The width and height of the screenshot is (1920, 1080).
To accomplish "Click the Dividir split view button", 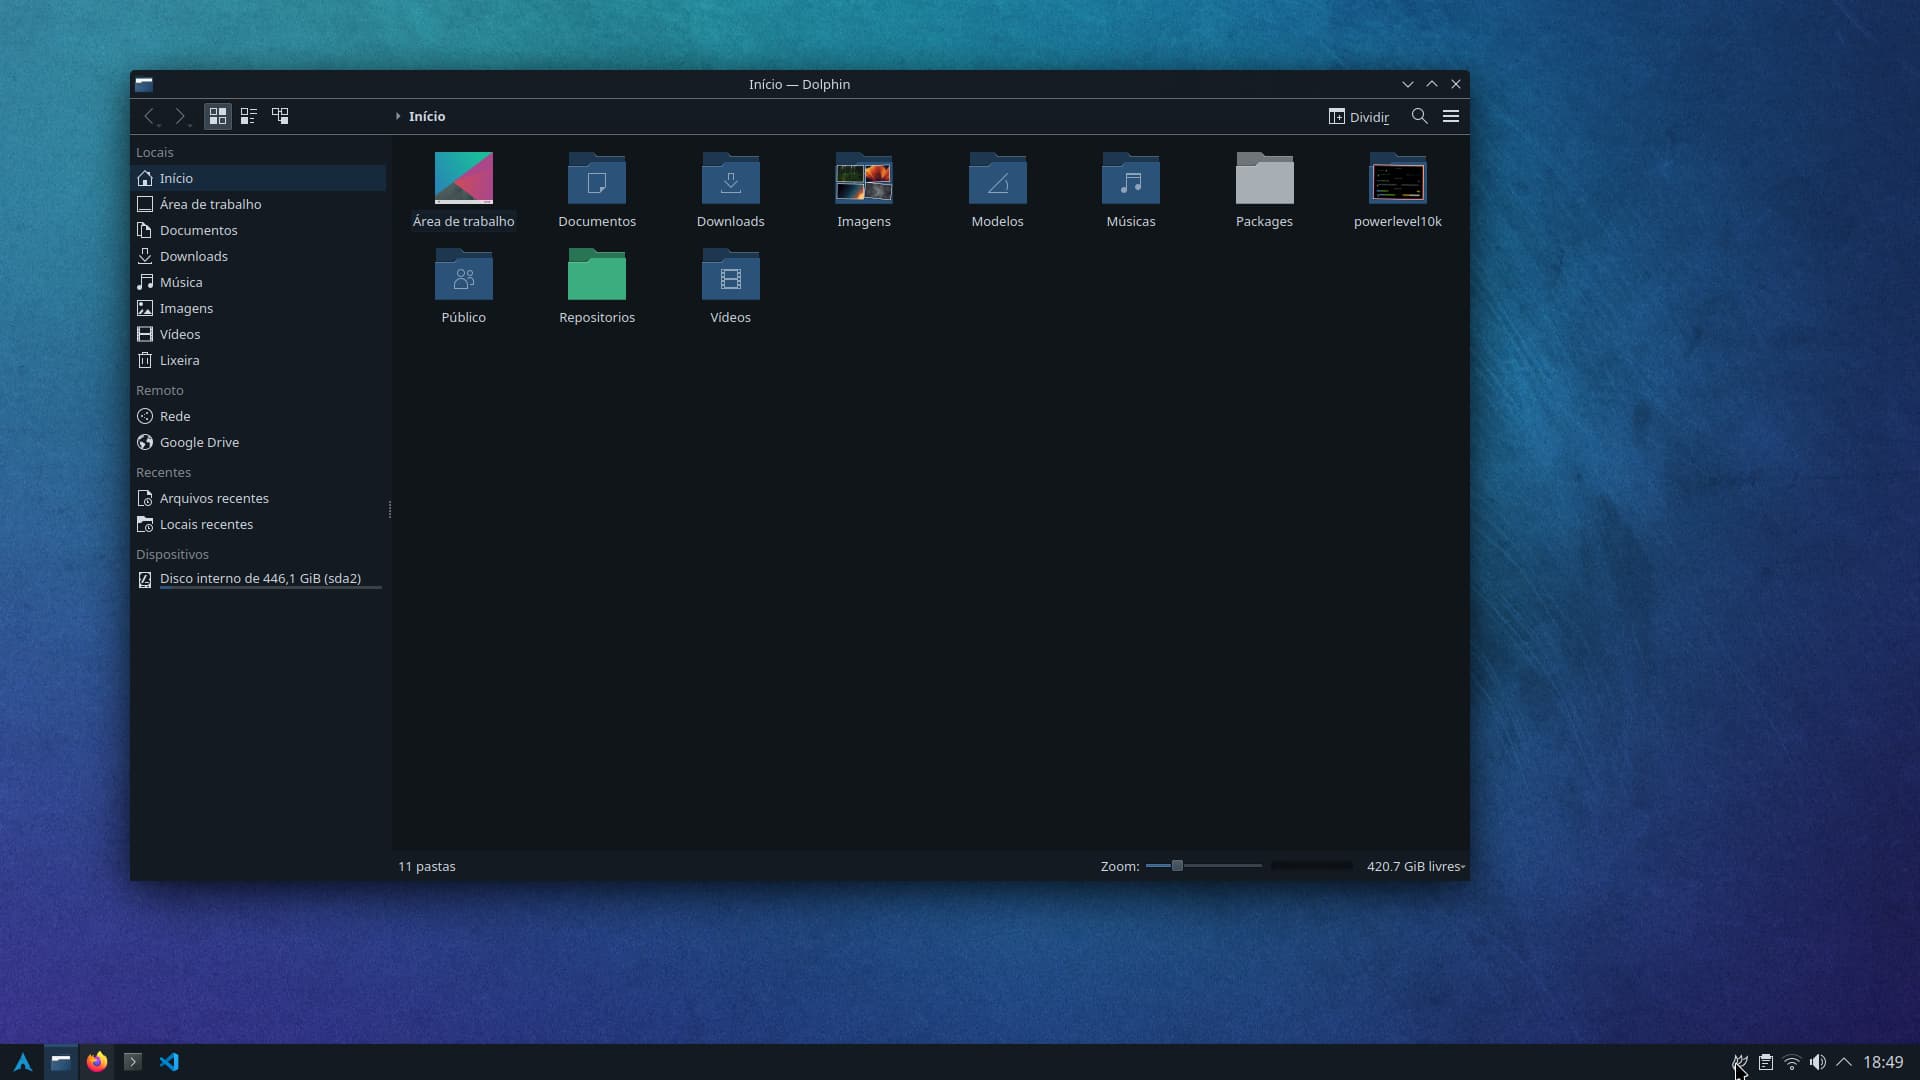I will [x=1358, y=116].
